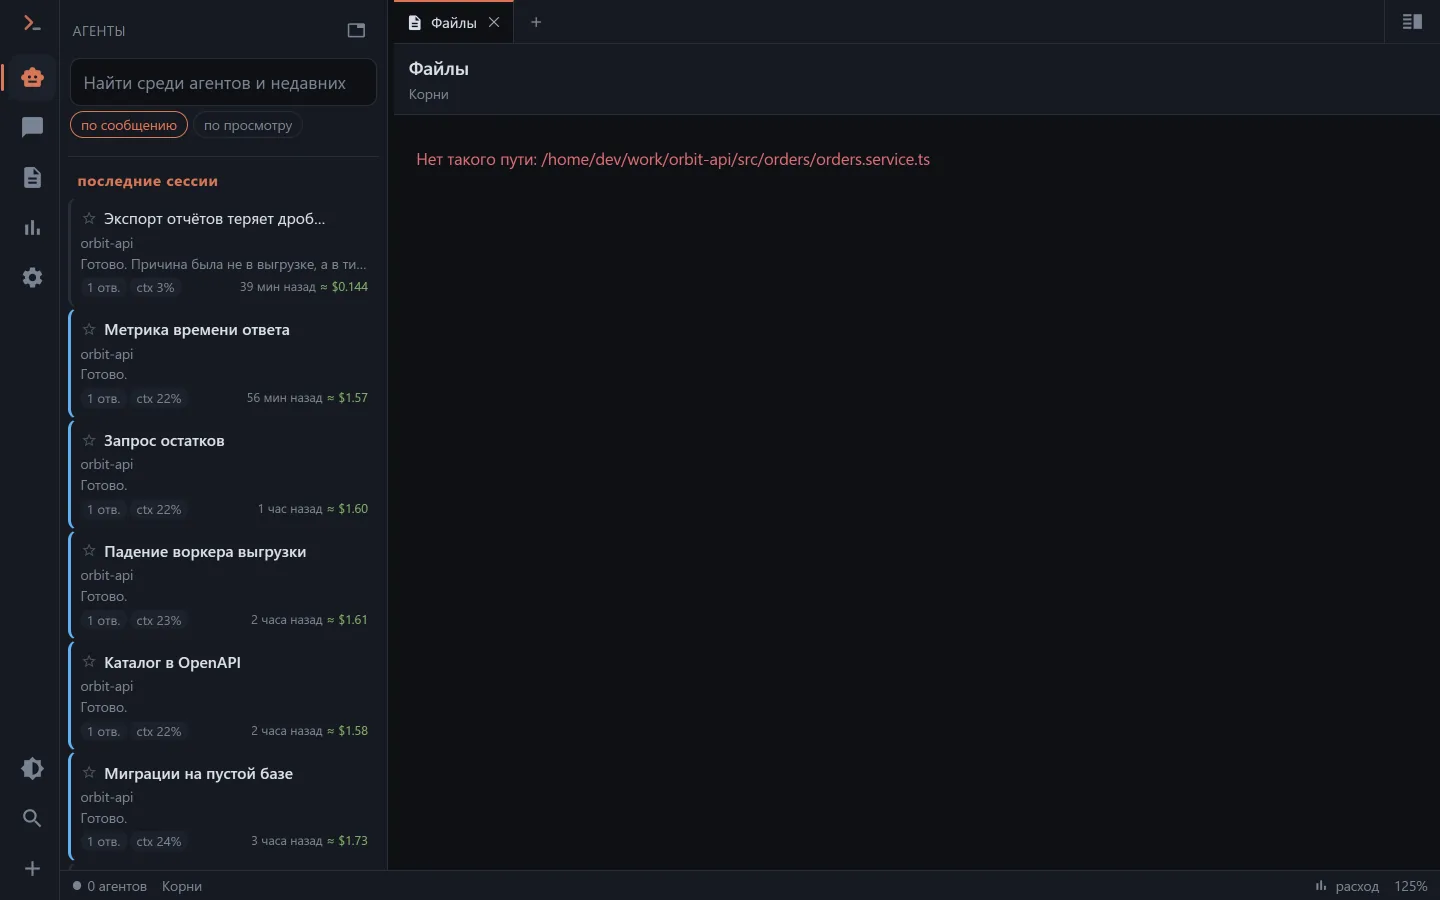Star the Экспорт отчётов session
The height and width of the screenshot is (900, 1440).
click(89, 218)
